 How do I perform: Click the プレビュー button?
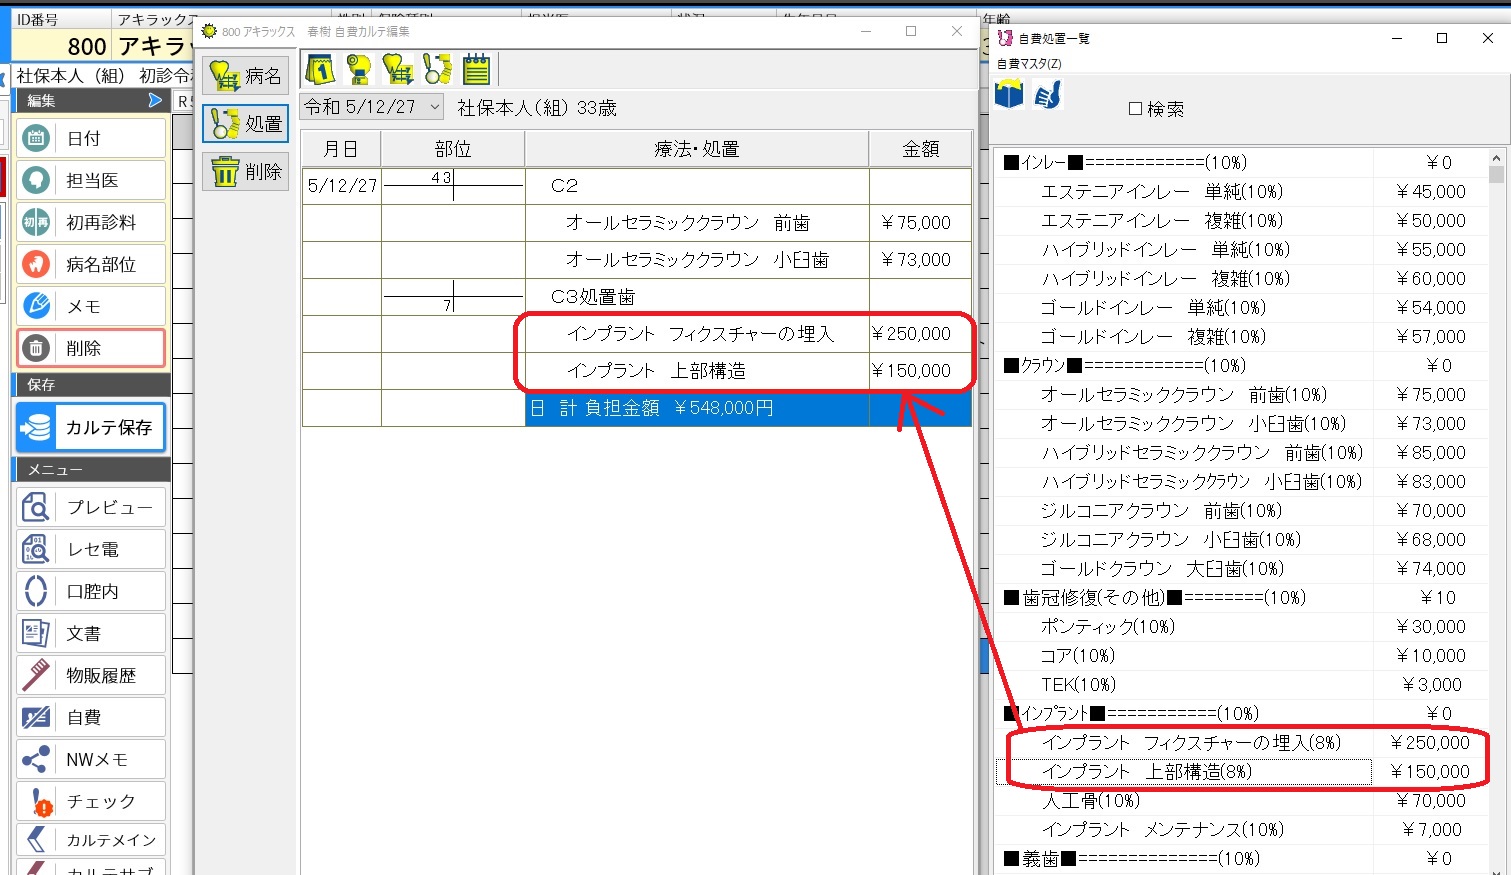tap(91, 507)
